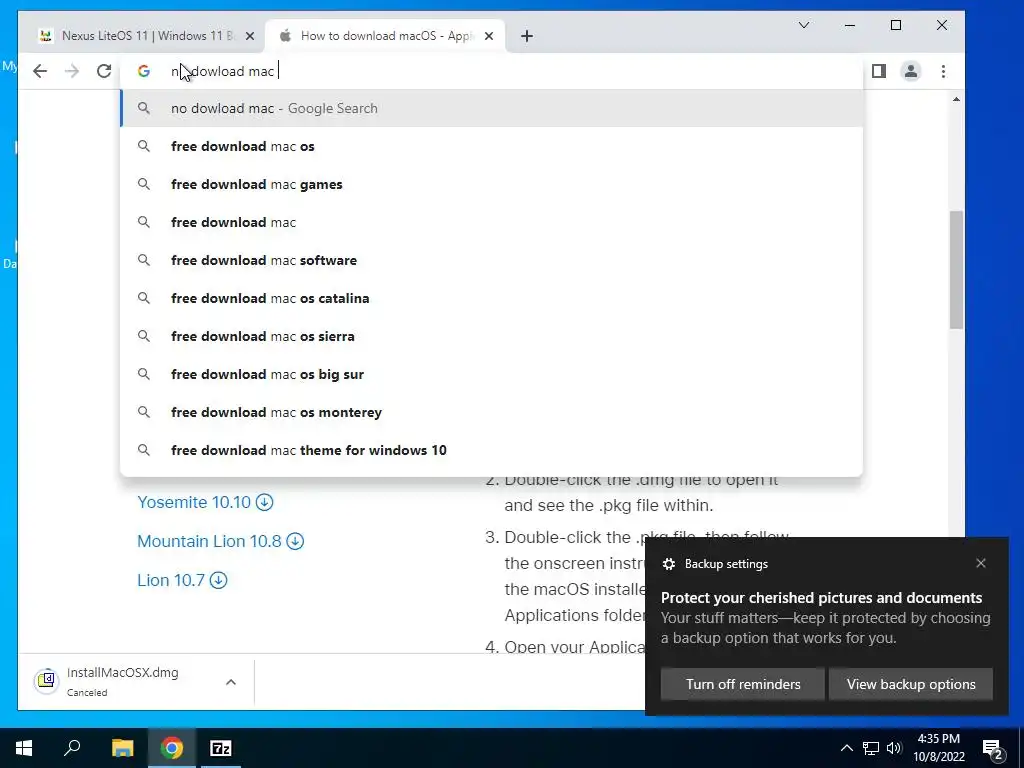This screenshot has width=1024, height=768.
Task: Click the Google icon in address bar
Action: (x=144, y=71)
